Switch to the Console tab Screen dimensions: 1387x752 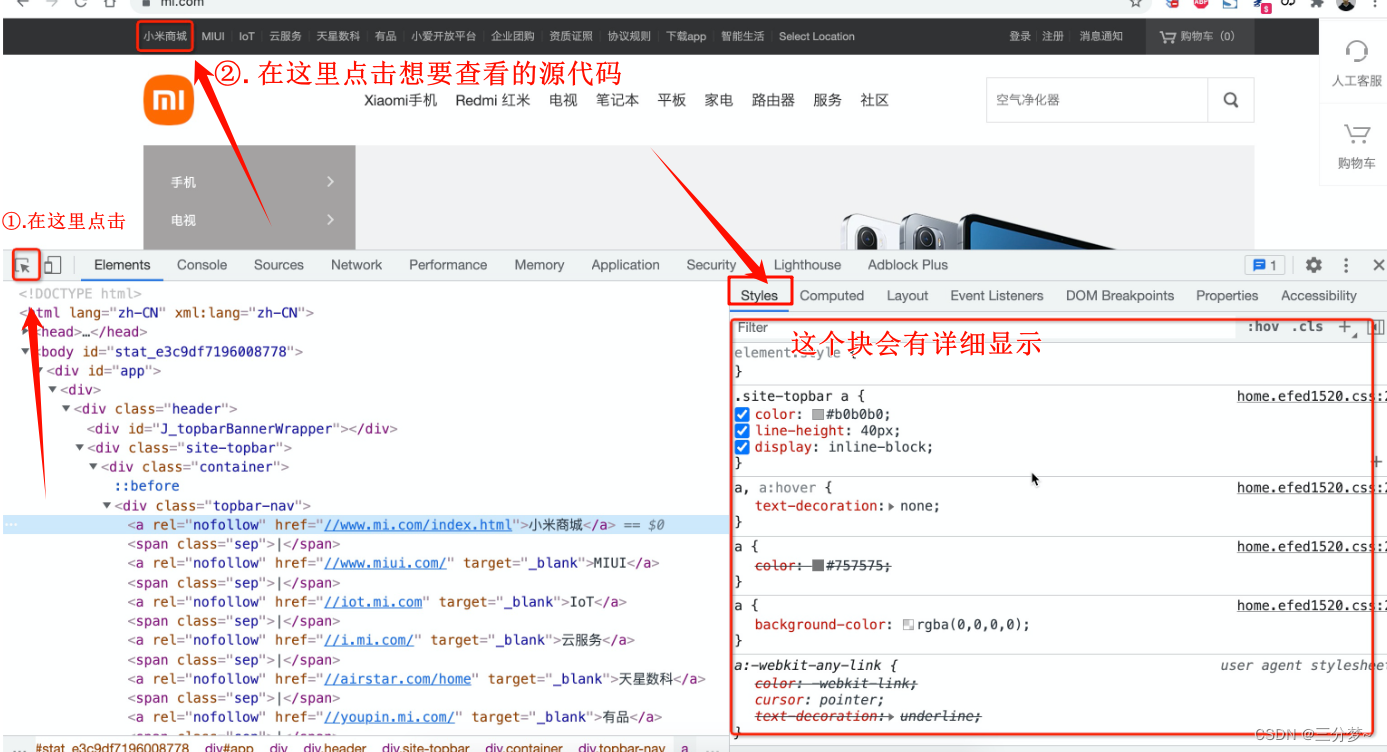coord(202,265)
